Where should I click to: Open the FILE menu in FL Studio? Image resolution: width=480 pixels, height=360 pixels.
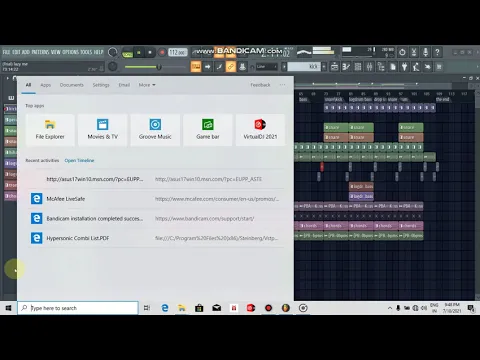point(6,52)
